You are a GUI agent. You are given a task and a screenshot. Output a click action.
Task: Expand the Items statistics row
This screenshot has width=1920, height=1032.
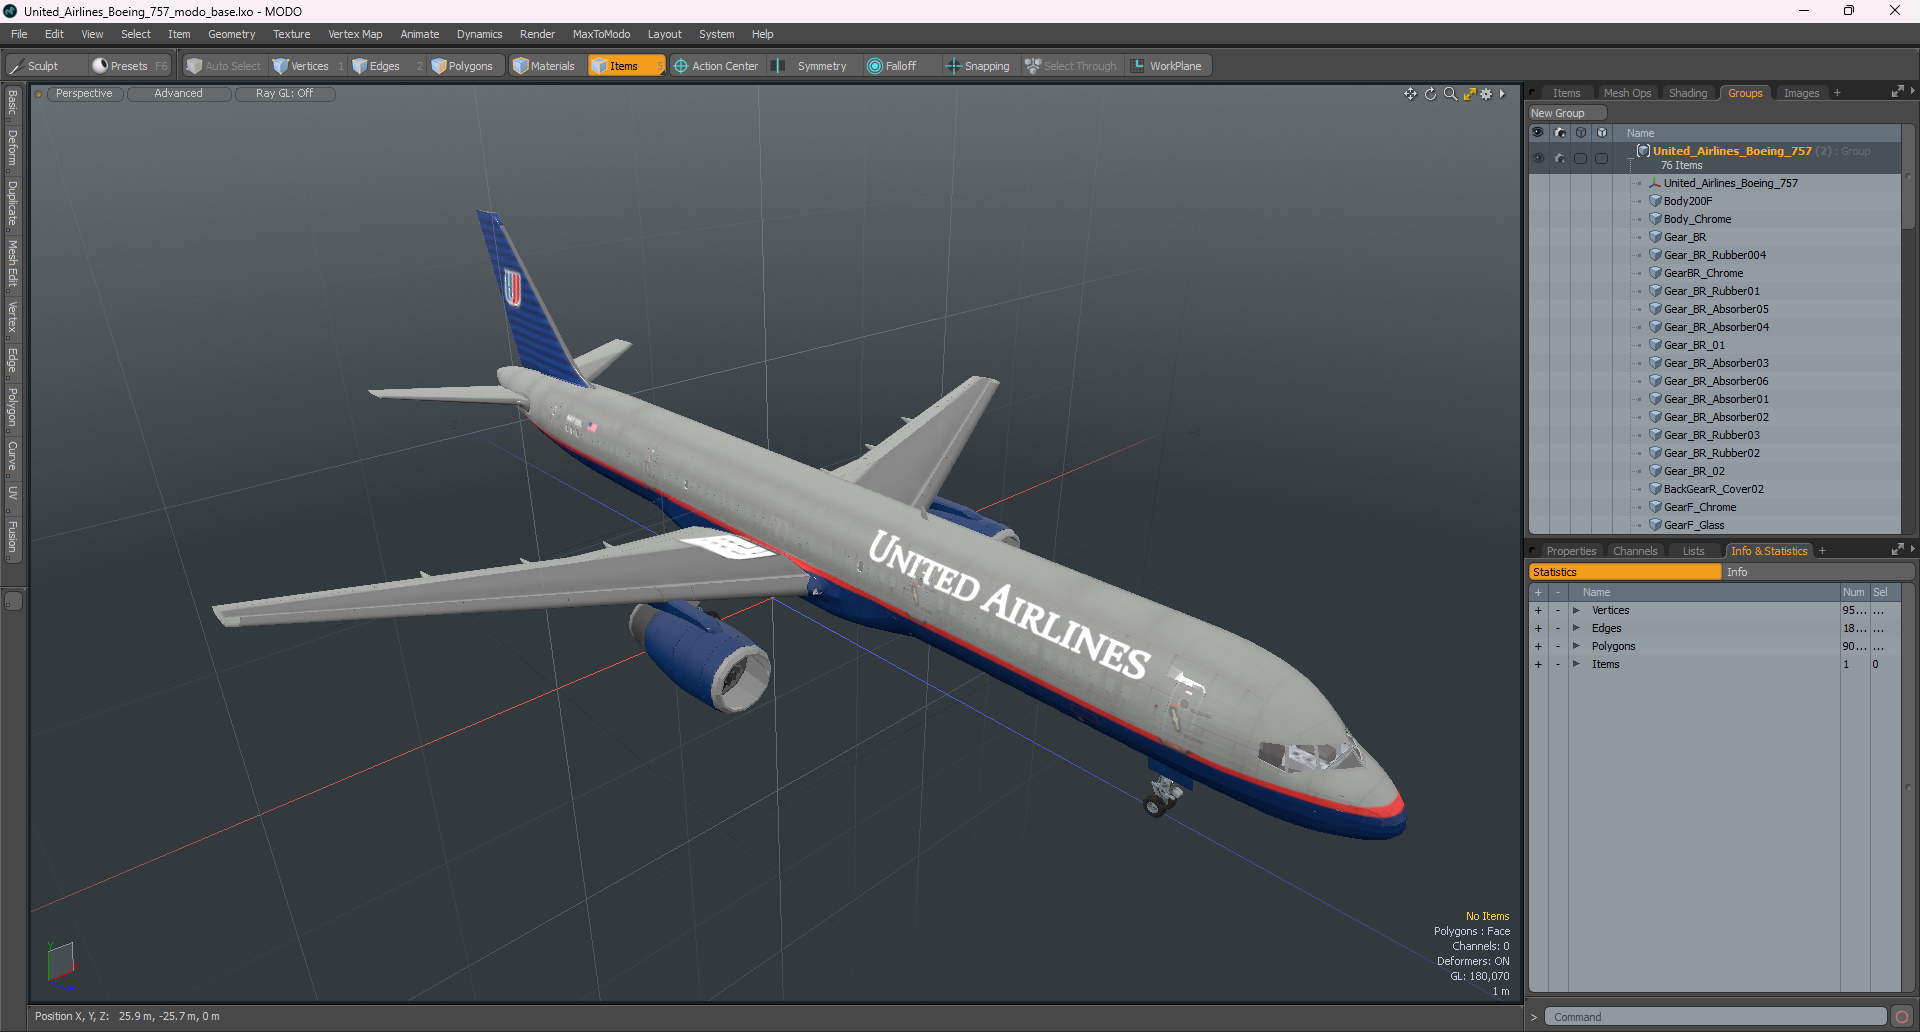click(1576, 664)
